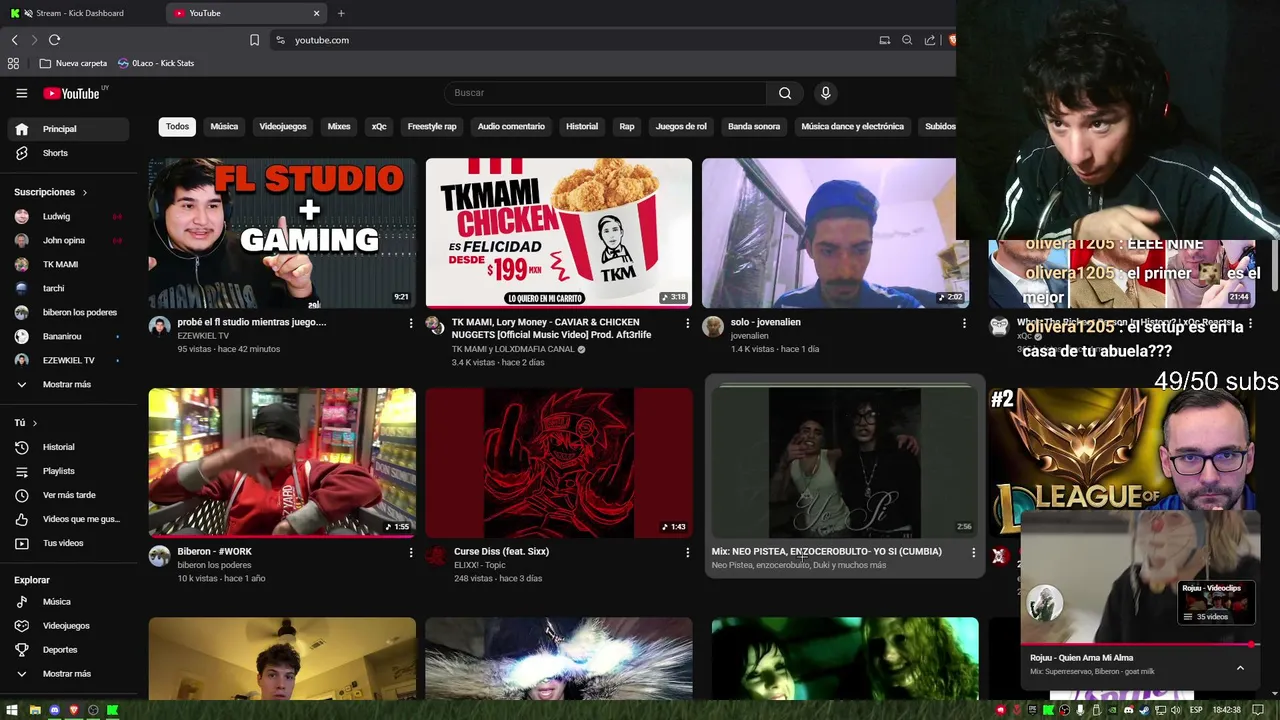Select the Videojuegos filter chip
Viewport: 1280px width, 720px height.
[x=283, y=127]
